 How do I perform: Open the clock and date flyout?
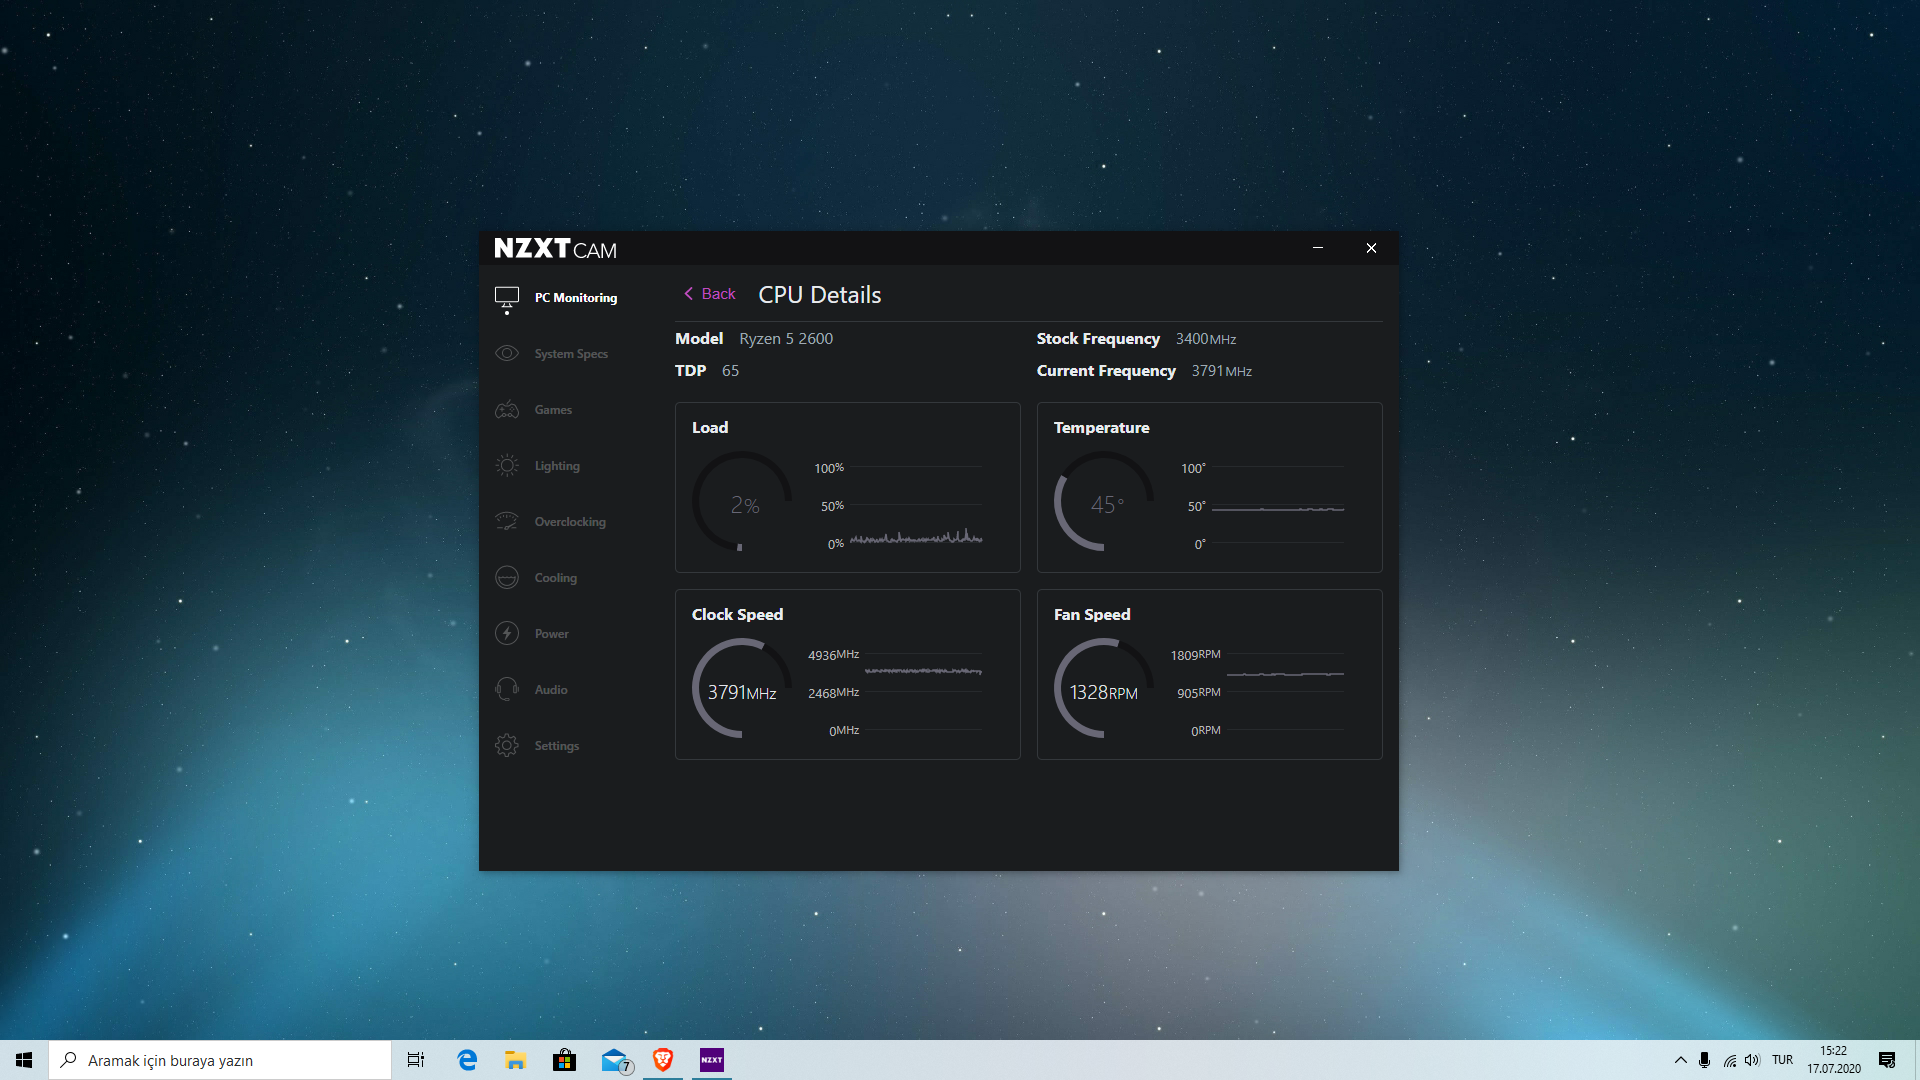(x=1833, y=1060)
